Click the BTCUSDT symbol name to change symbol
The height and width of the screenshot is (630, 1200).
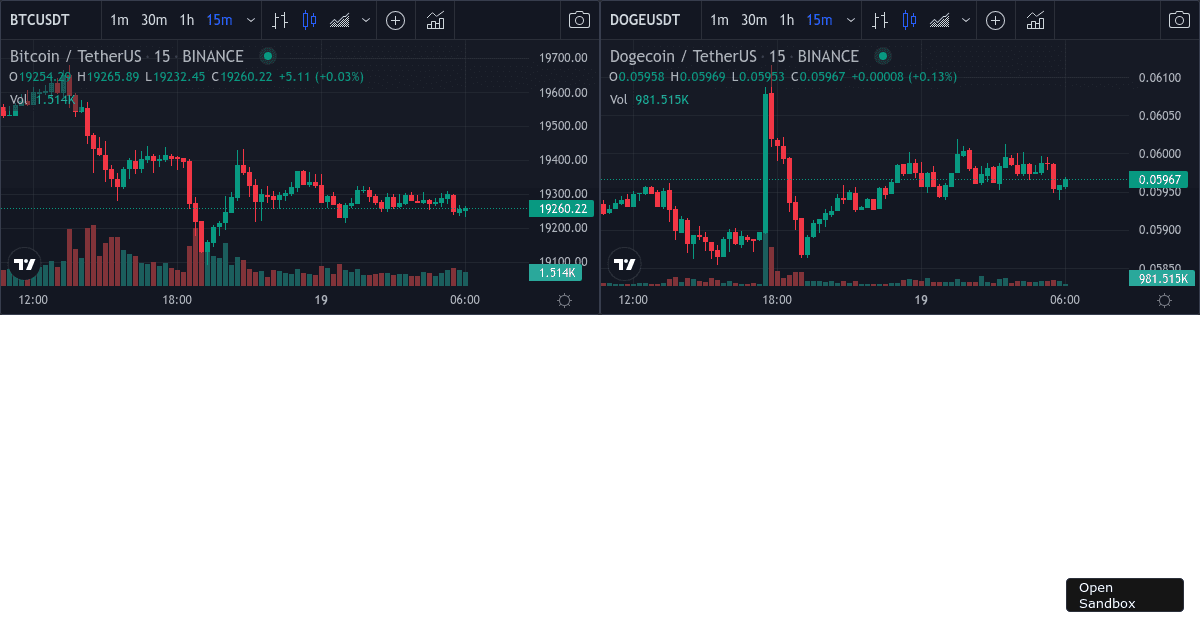click(40, 20)
